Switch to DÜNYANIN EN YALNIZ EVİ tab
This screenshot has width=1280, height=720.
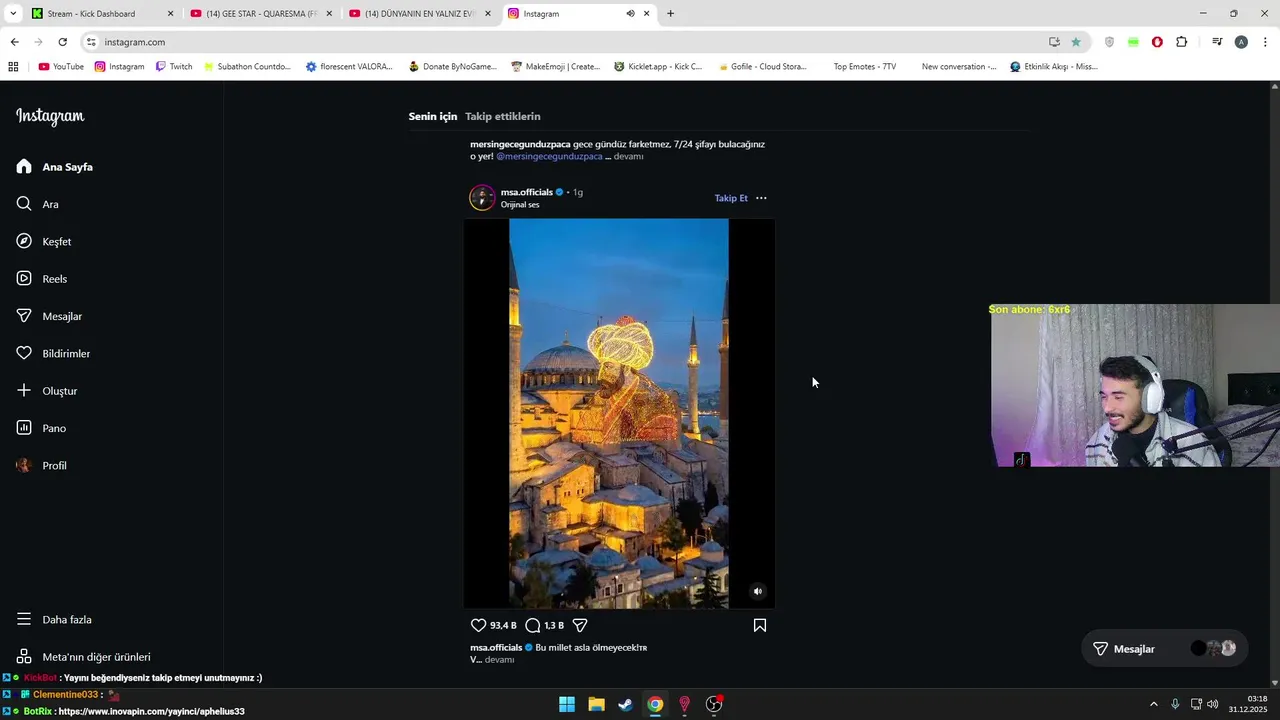tap(420, 14)
